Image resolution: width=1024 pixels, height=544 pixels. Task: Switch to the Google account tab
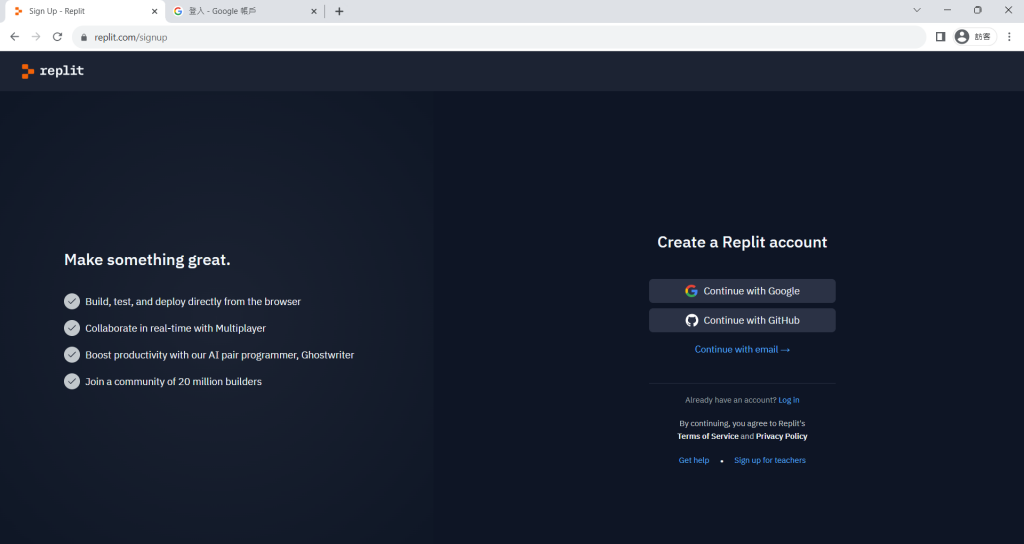[244, 11]
